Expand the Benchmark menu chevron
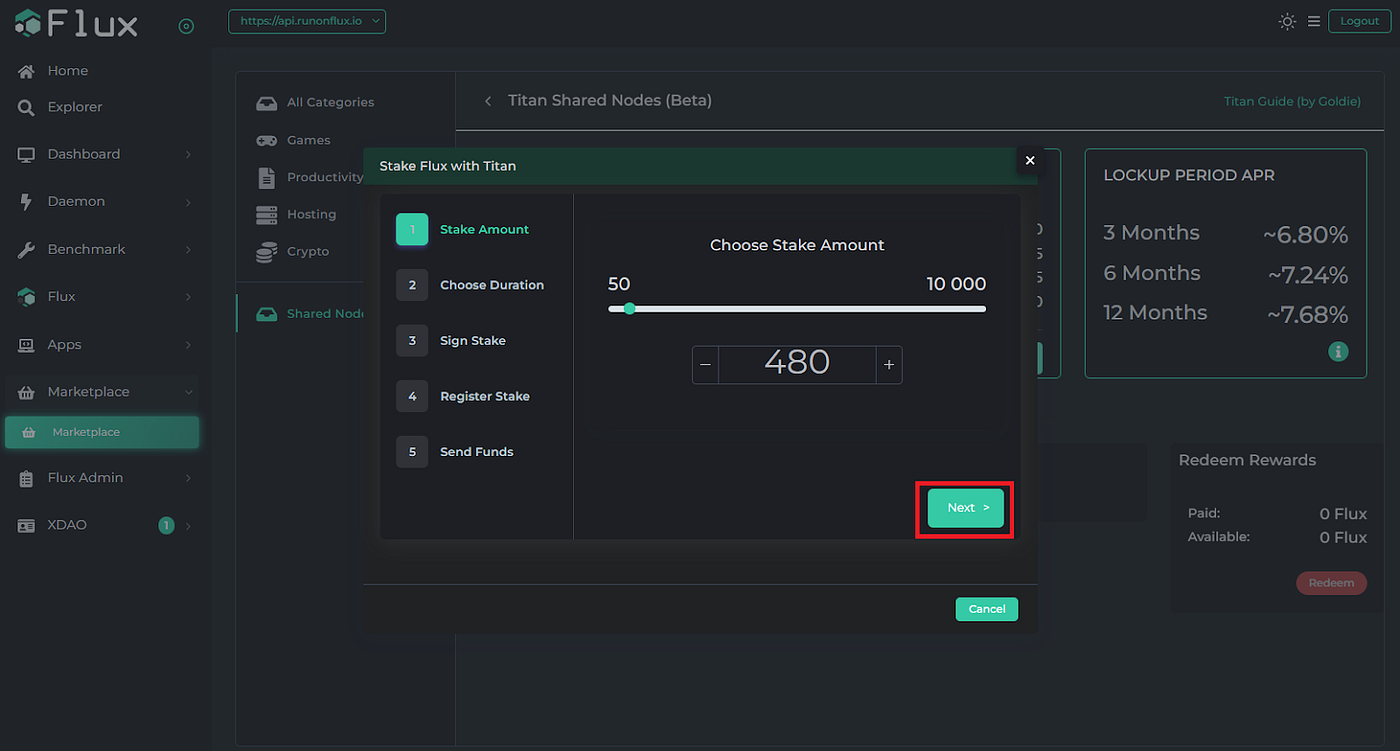This screenshot has width=1400, height=751. coord(188,249)
